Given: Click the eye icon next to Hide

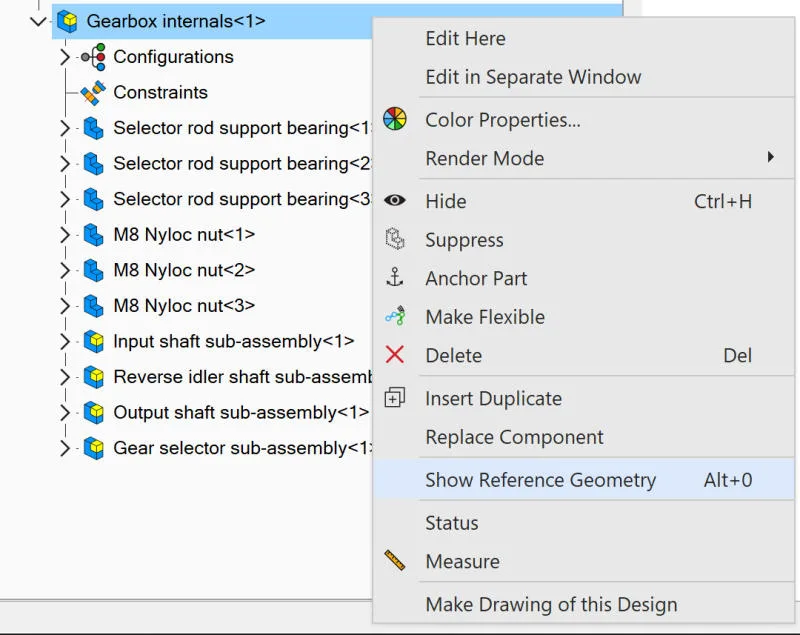Looking at the screenshot, I should point(395,200).
